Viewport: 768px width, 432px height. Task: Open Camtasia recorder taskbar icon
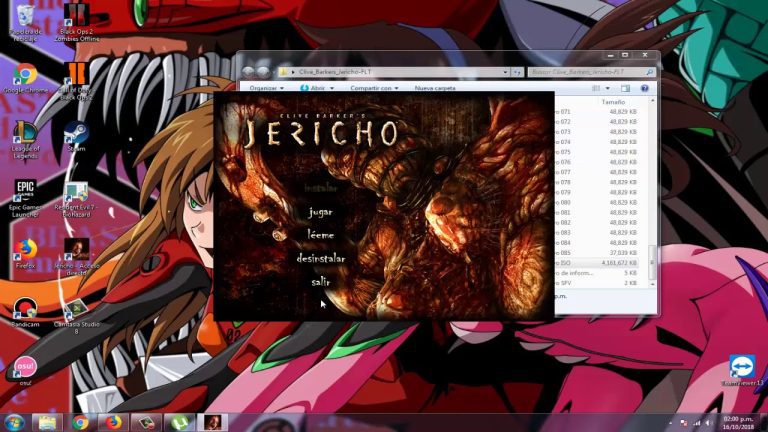pos(146,422)
